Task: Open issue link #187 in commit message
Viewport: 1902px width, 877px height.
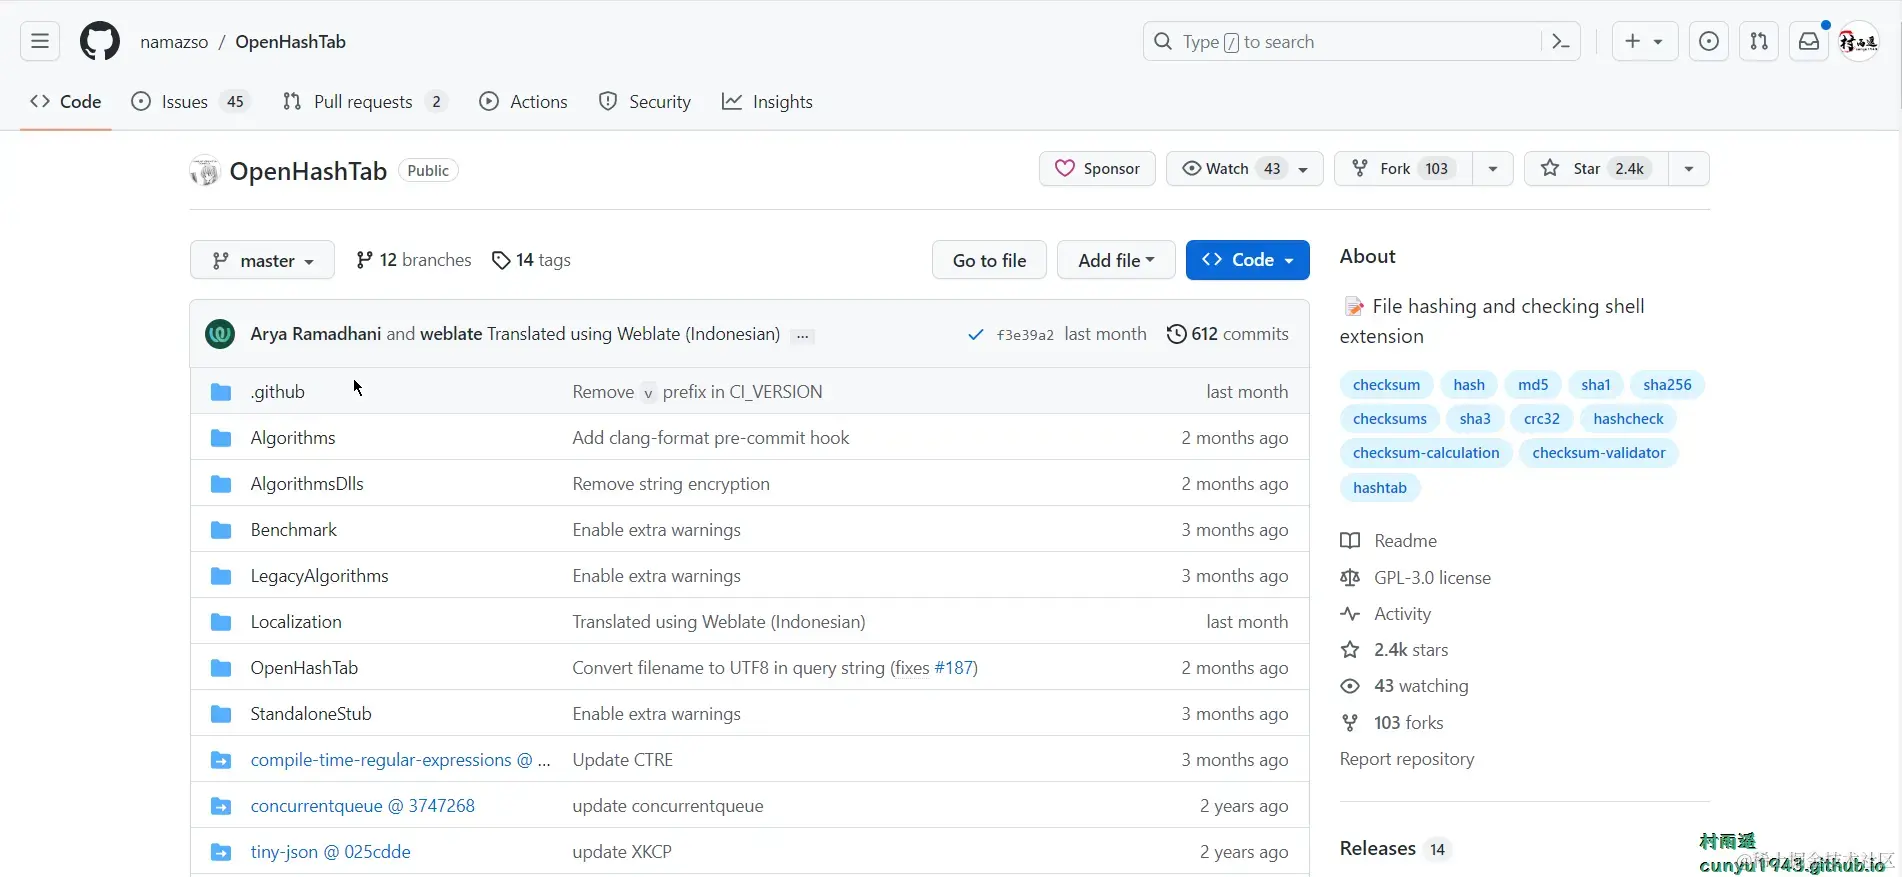Action: 953,668
